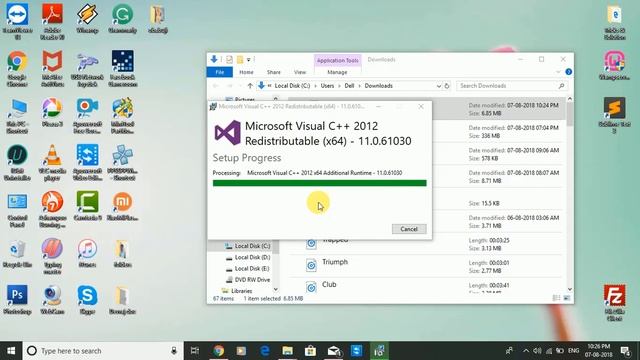Viewport: 640px width, 360px height.
Task: Open the webcam app desktop shortcut
Action: (x=52, y=300)
